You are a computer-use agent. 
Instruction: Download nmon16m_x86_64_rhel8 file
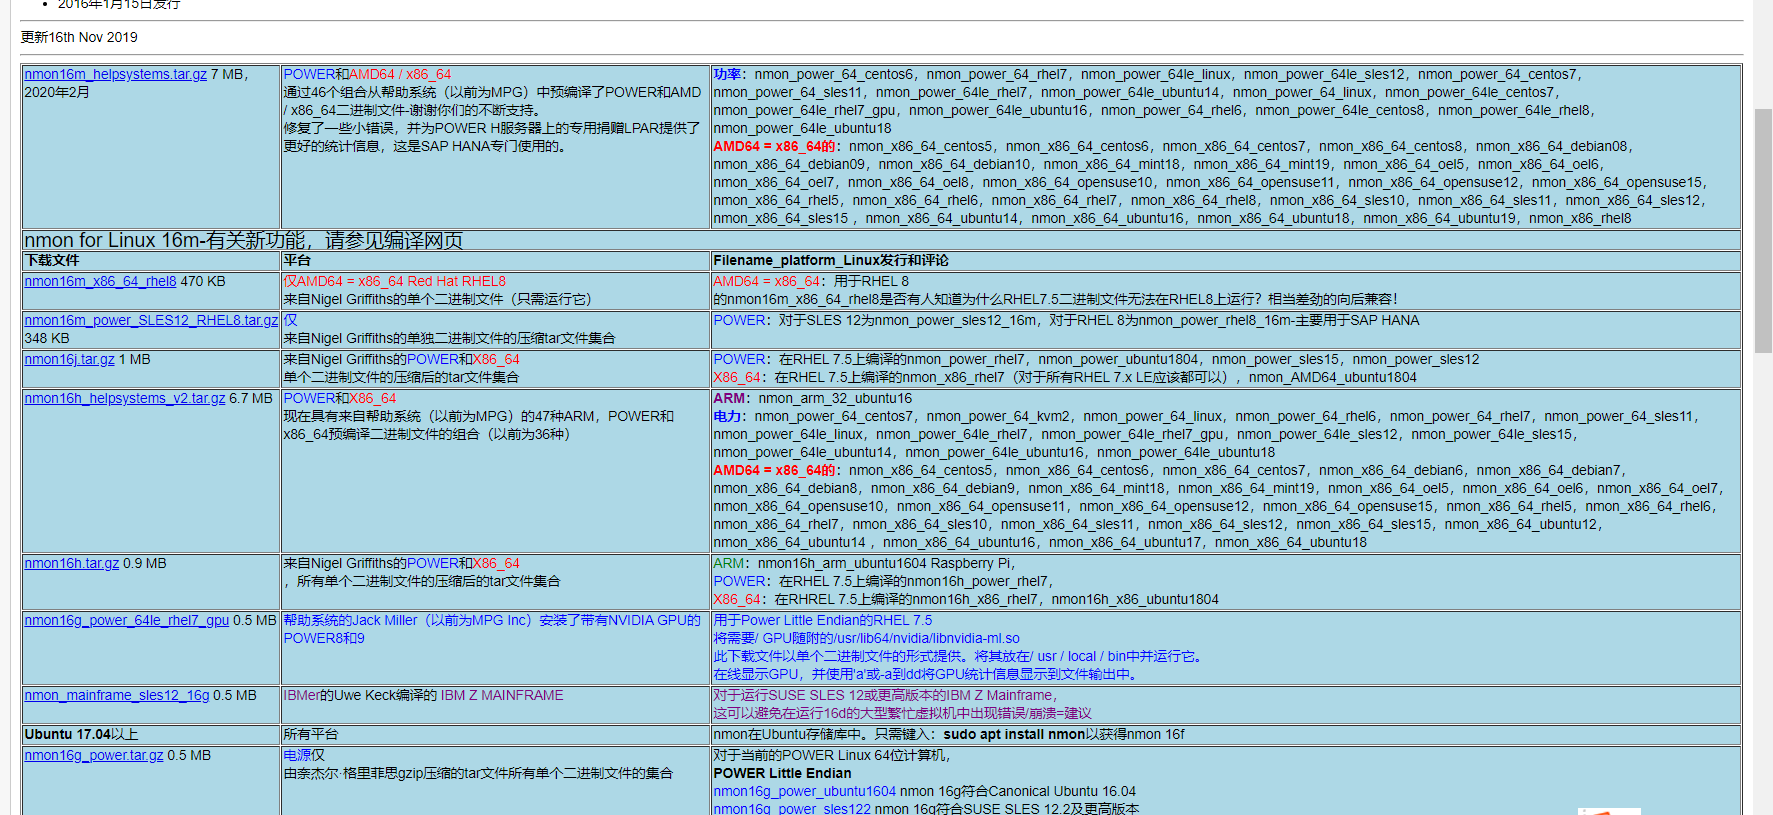(x=100, y=281)
